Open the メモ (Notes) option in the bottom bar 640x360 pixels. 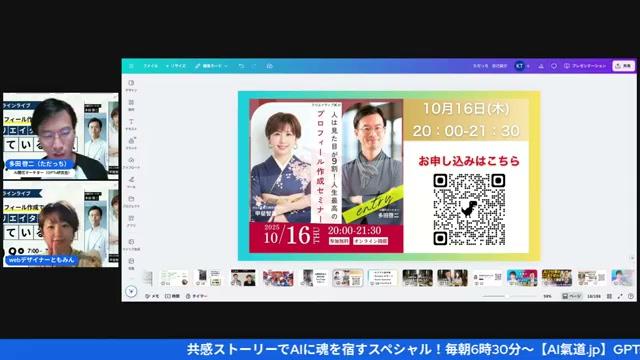(152, 296)
